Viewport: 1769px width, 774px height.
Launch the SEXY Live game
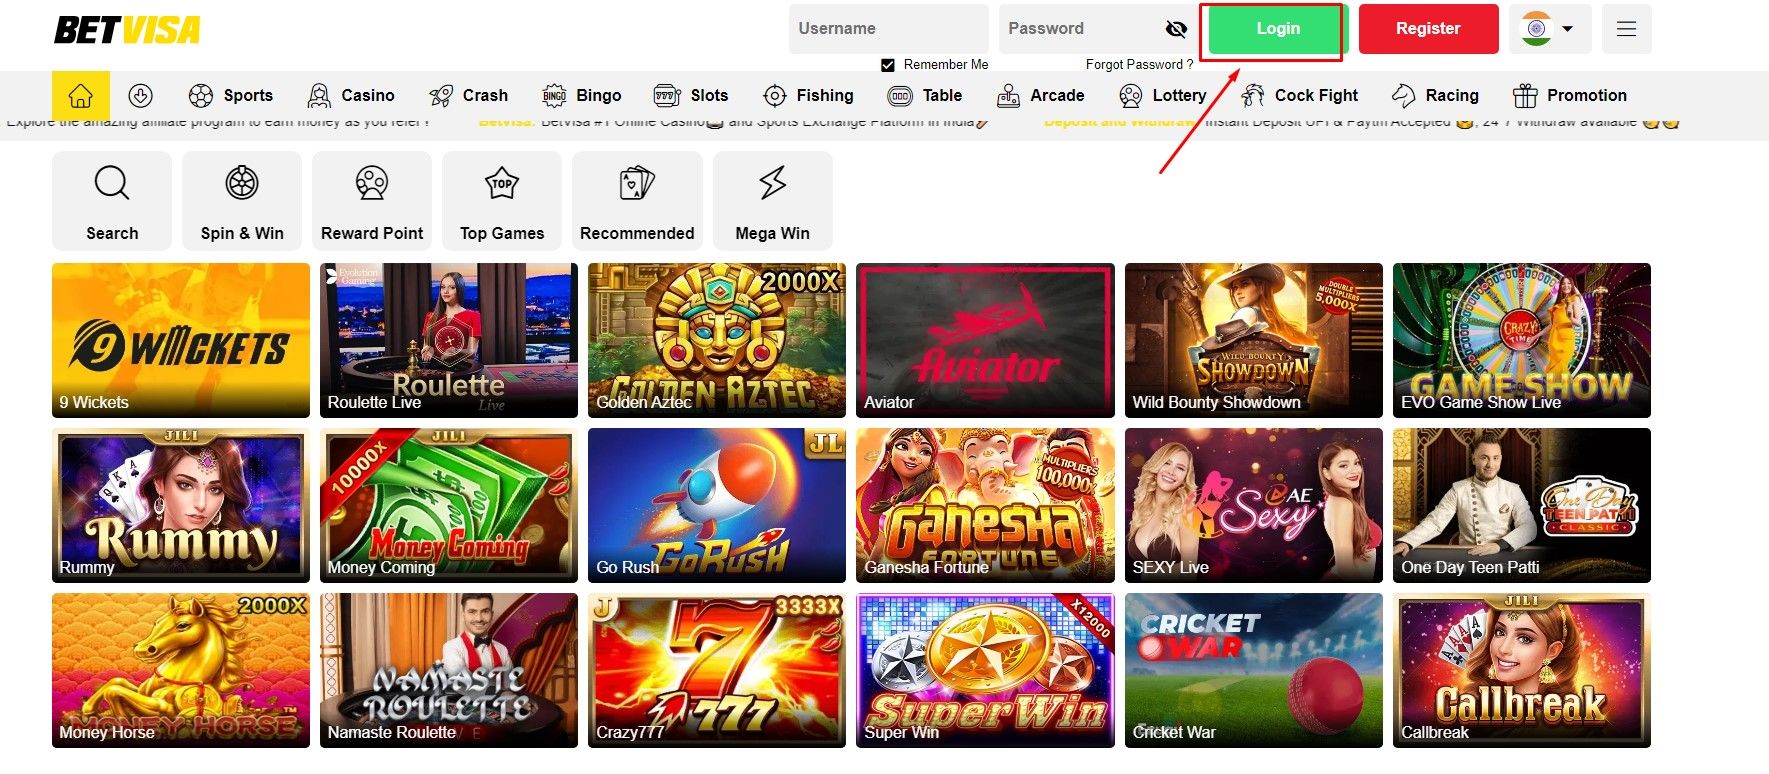coord(1254,505)
